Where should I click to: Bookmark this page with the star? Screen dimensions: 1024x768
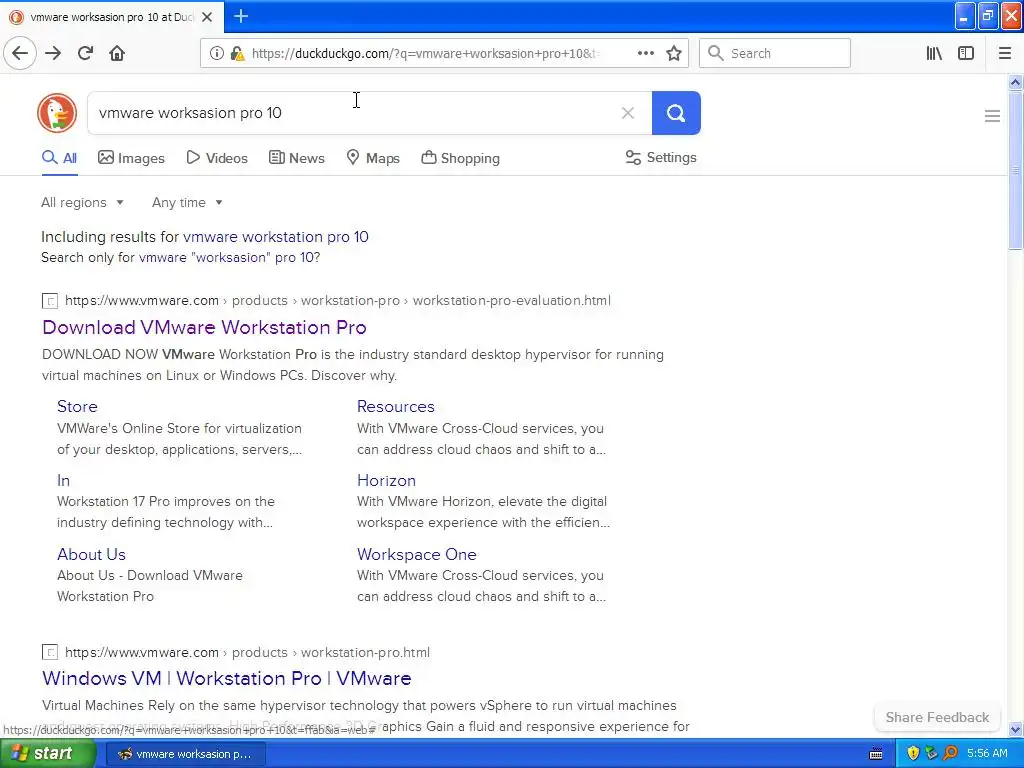click(x=674, y=53)
